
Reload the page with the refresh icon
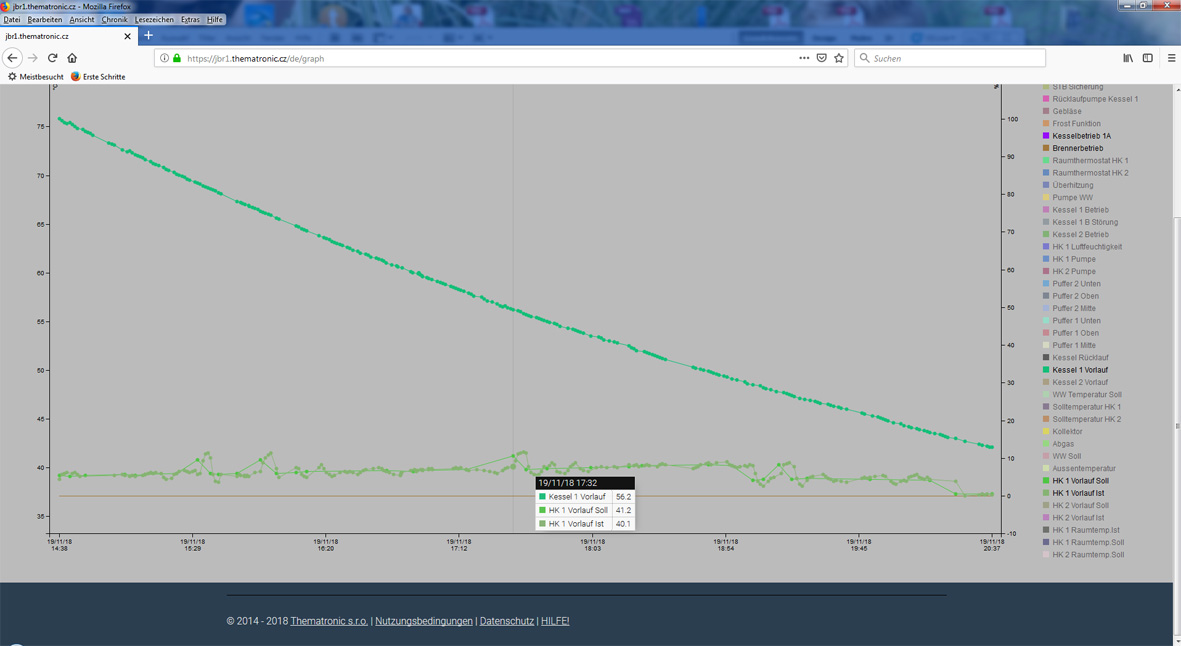[52, 58]
